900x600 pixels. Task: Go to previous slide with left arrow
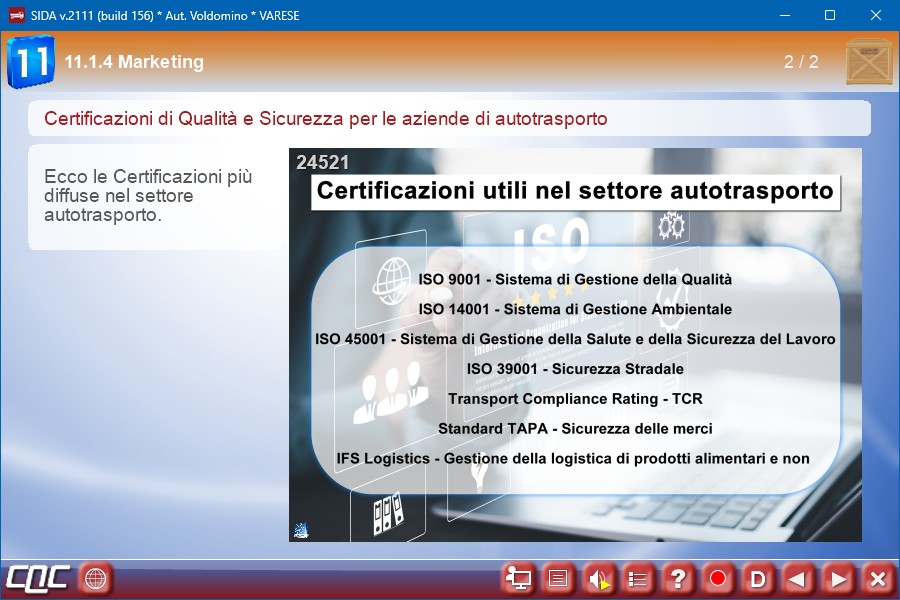[798, 578]
